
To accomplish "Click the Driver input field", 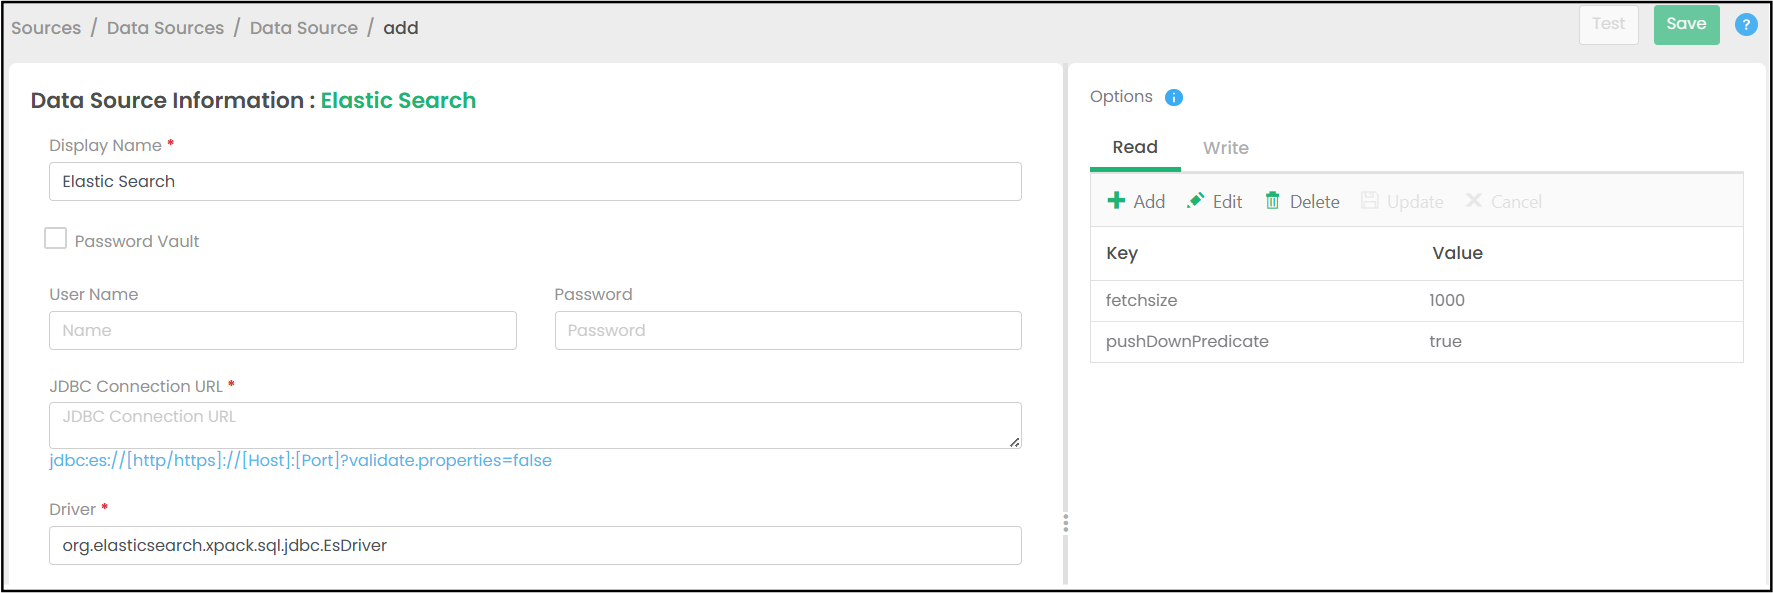I will click(535, 546).
